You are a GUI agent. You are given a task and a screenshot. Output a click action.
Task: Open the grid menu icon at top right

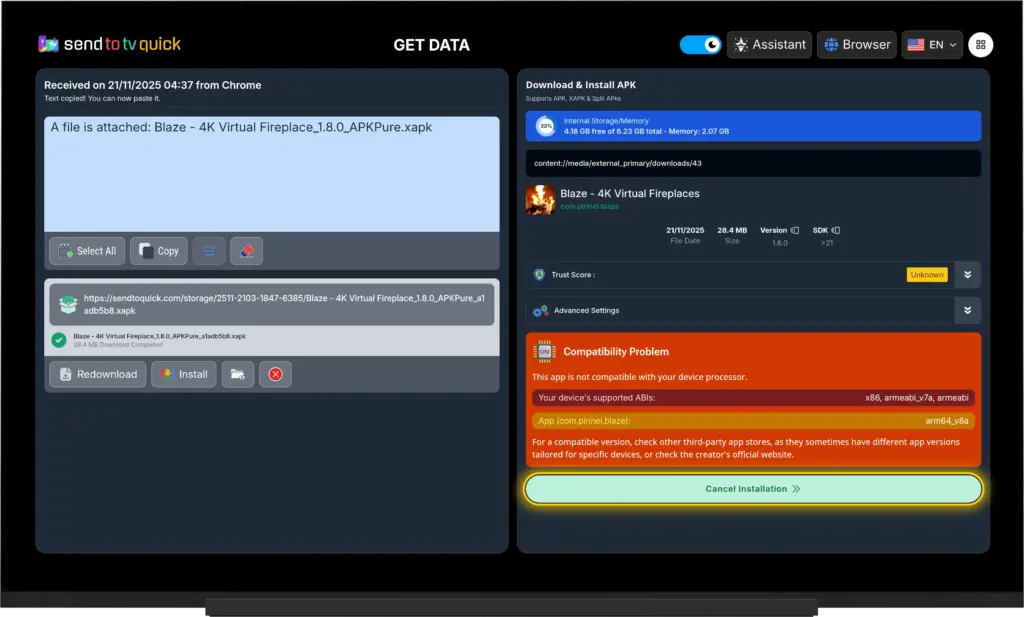coord(980,45)
